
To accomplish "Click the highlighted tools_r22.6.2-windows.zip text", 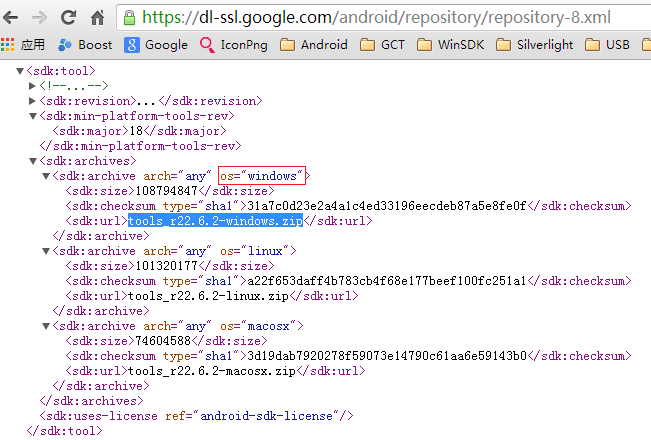I will click(x=215, y=221).
